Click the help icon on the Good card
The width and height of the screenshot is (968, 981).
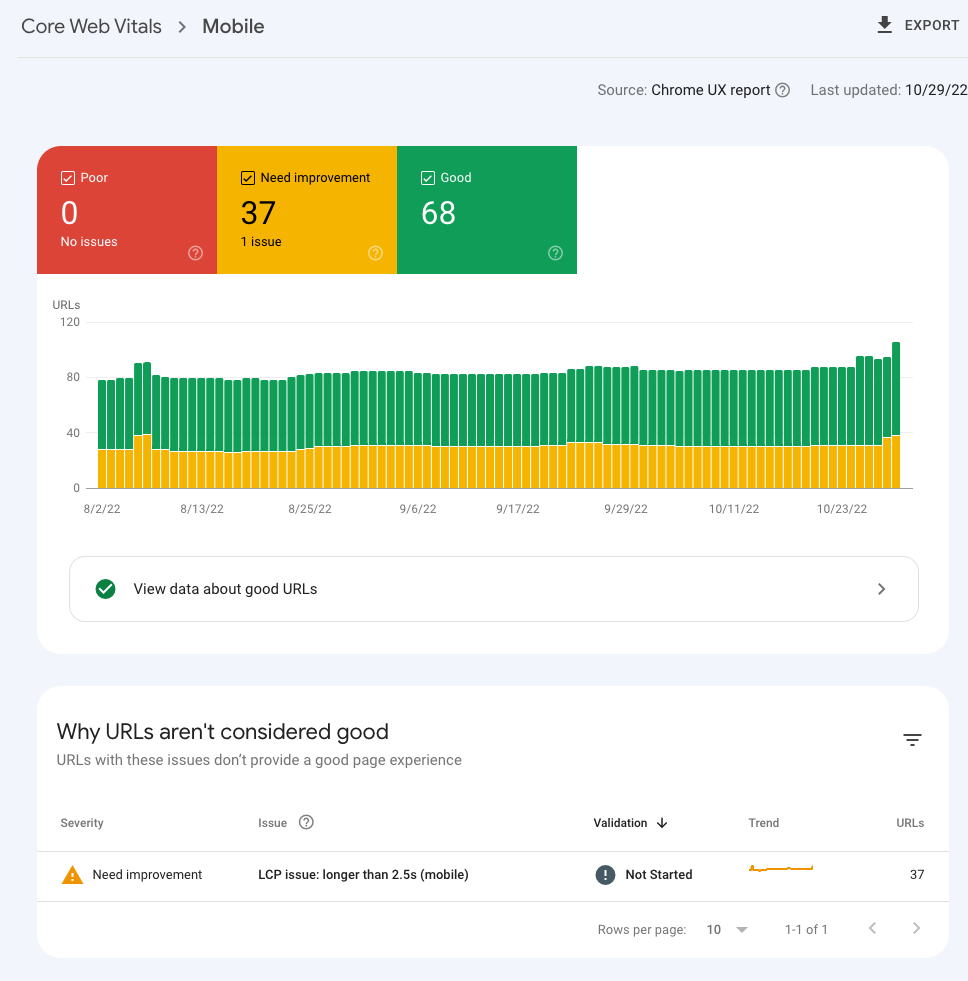click(x=555, y=253)
